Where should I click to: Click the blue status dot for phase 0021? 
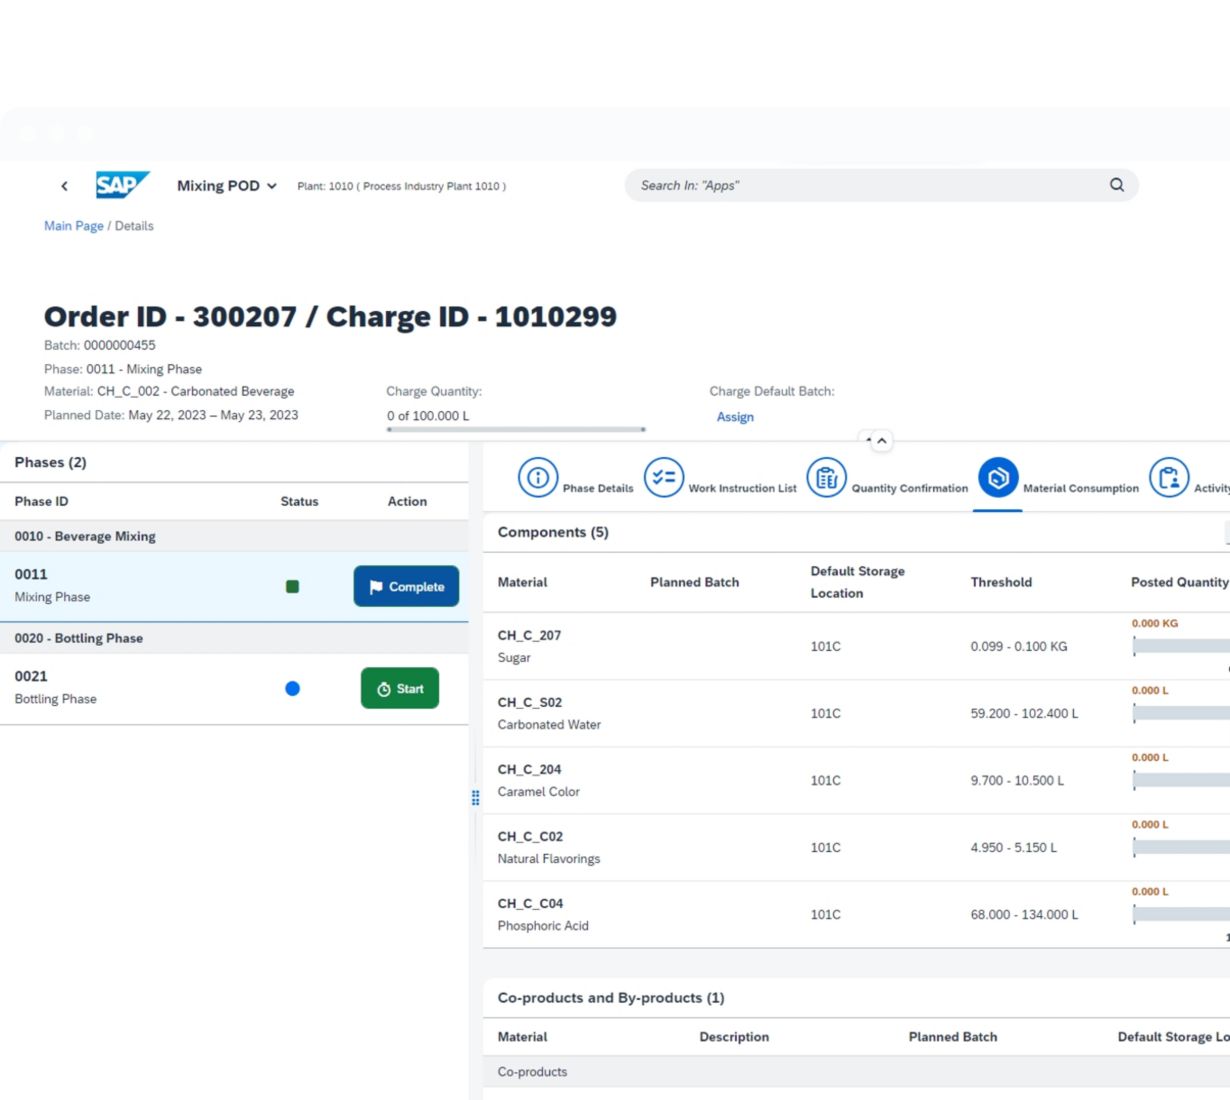click(x=292, y=688)
